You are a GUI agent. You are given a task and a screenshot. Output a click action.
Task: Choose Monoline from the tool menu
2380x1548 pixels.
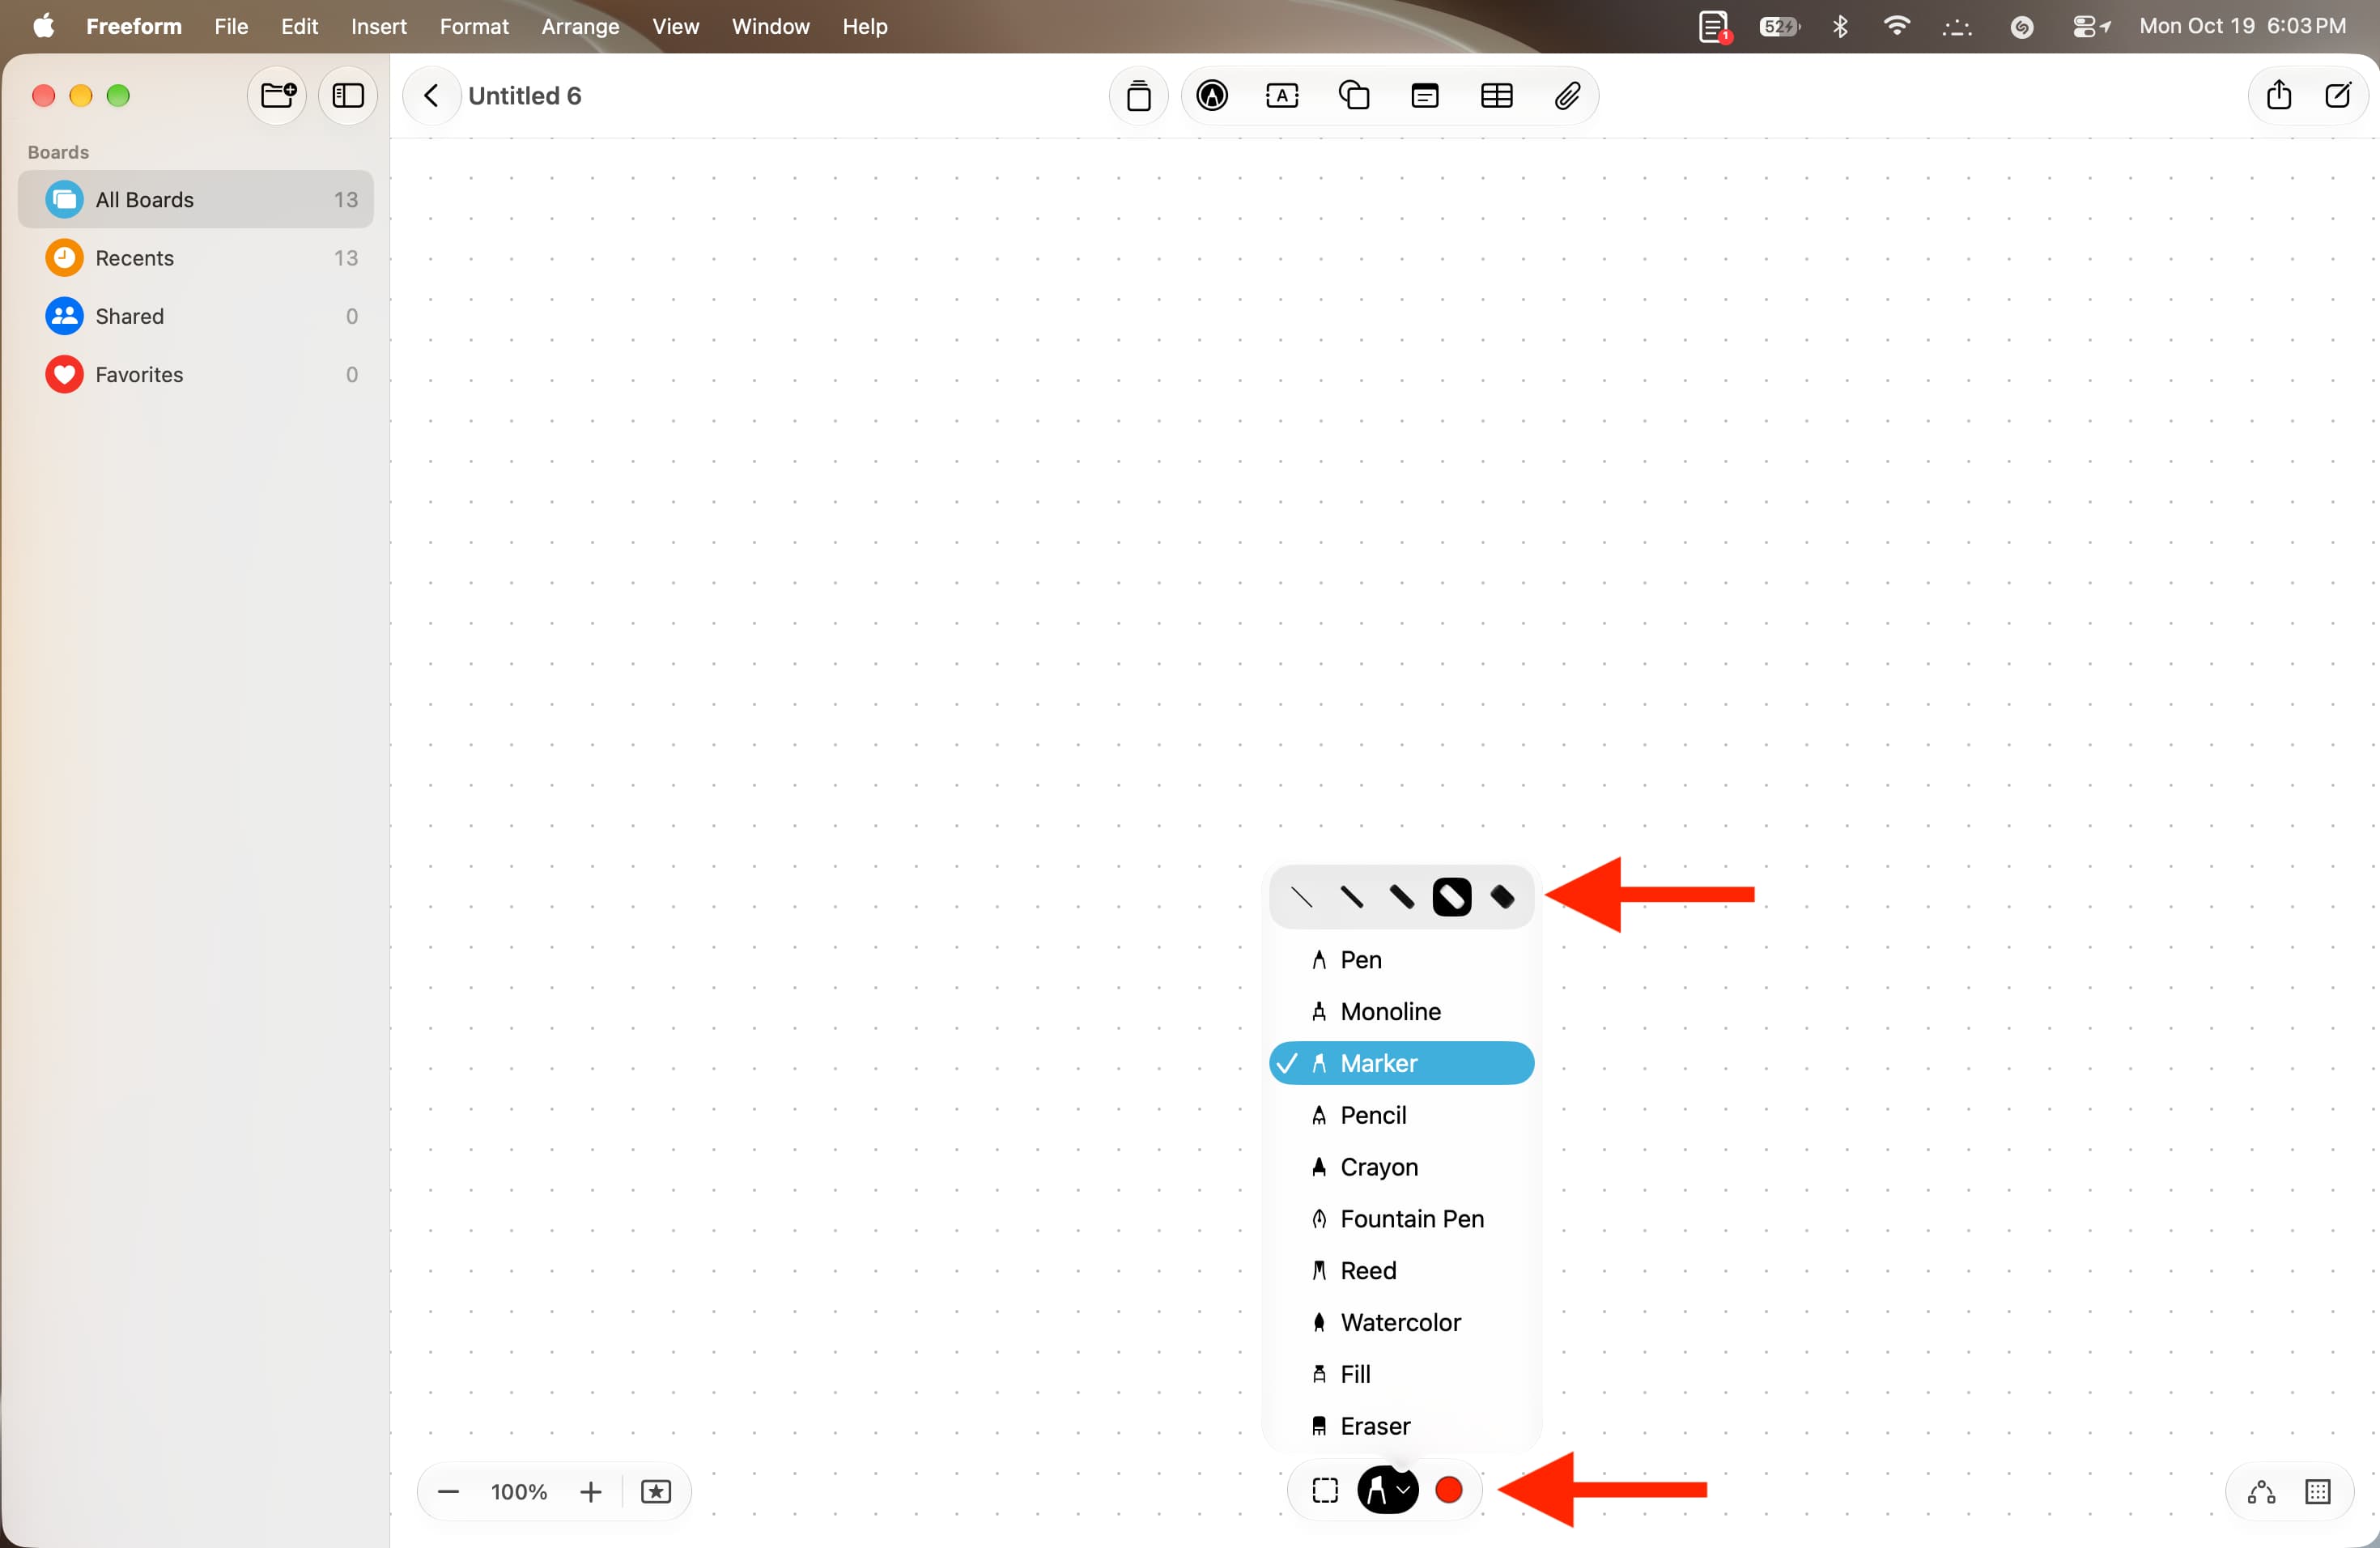click(x=1401, y=1012)
